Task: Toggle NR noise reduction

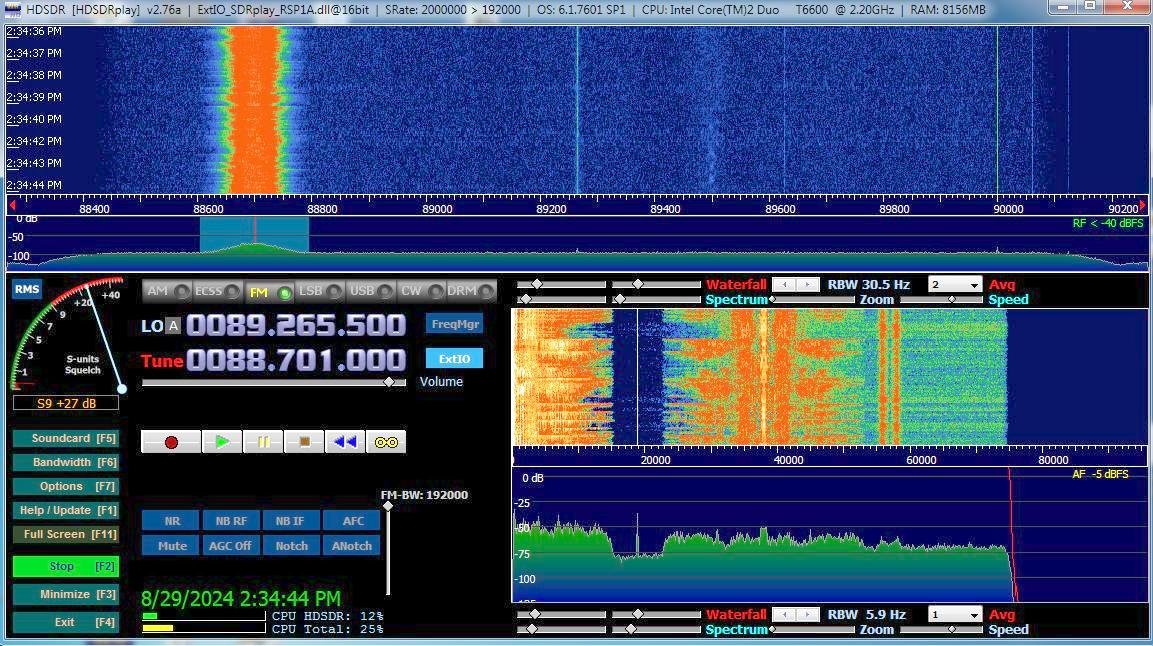Action: point(171,520)
